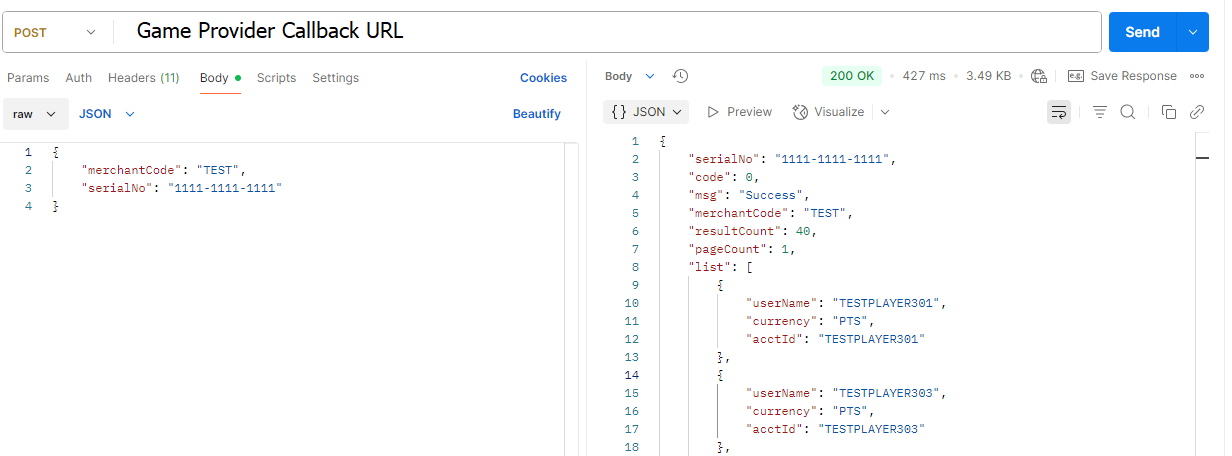Expand the Send button arrow options
Viewport: 1232px width, 456px height.
click(1191, 32)
